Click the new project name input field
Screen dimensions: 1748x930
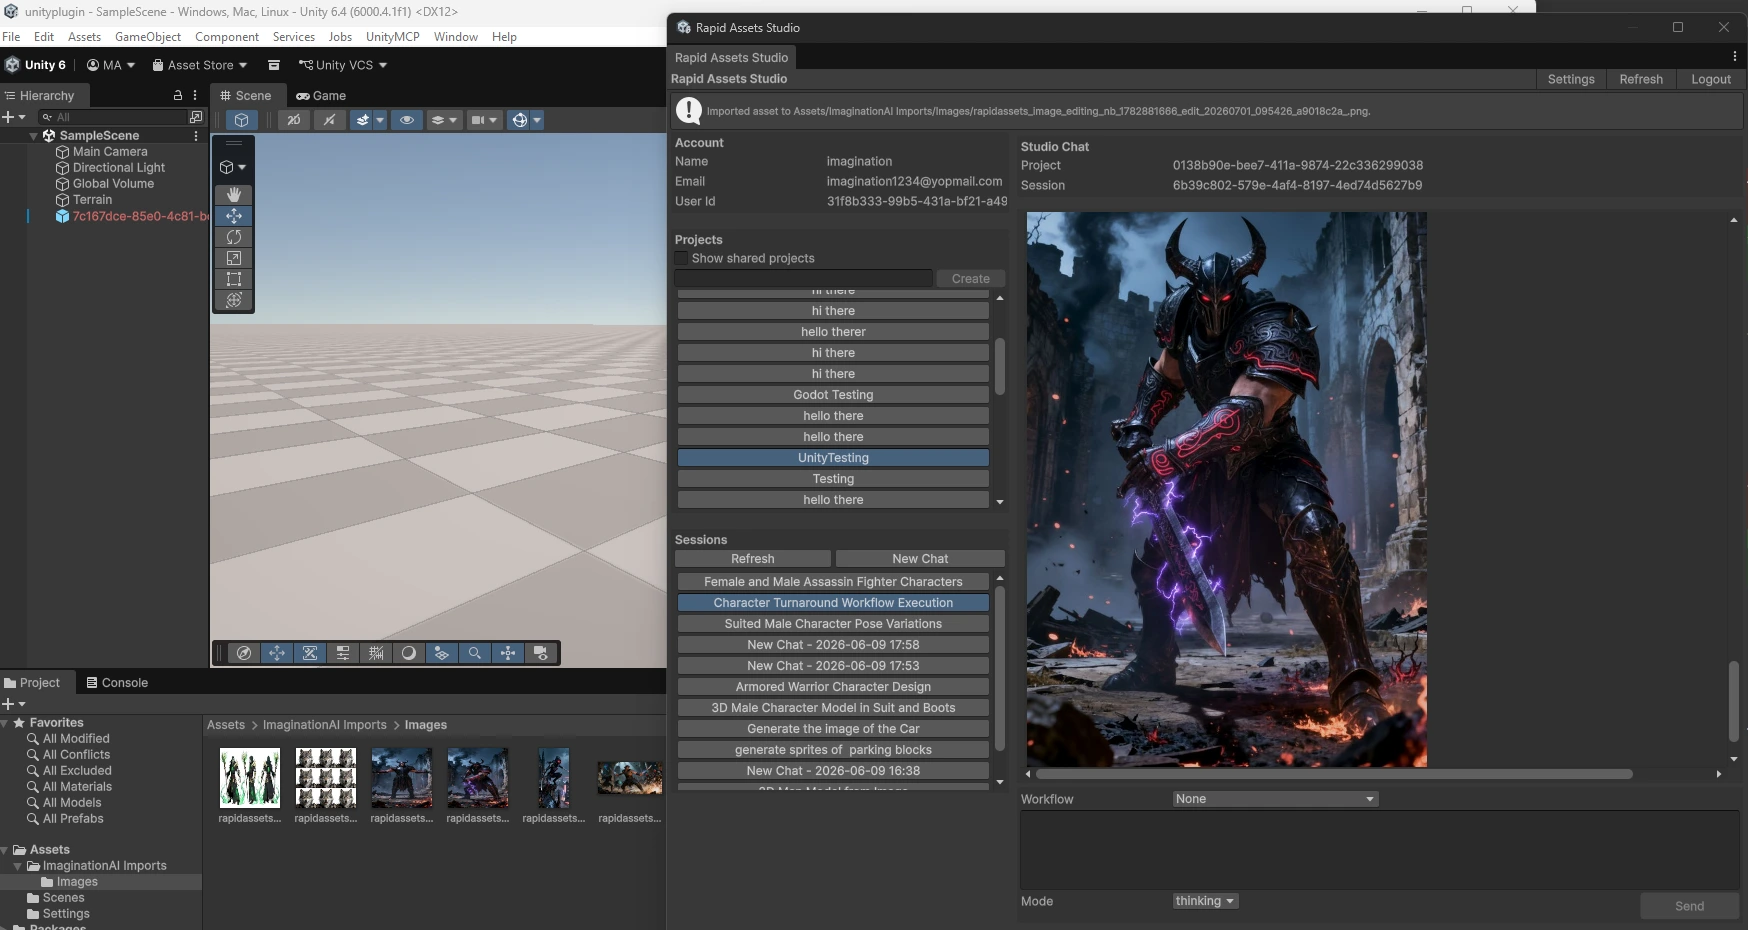tap(804, 279)
